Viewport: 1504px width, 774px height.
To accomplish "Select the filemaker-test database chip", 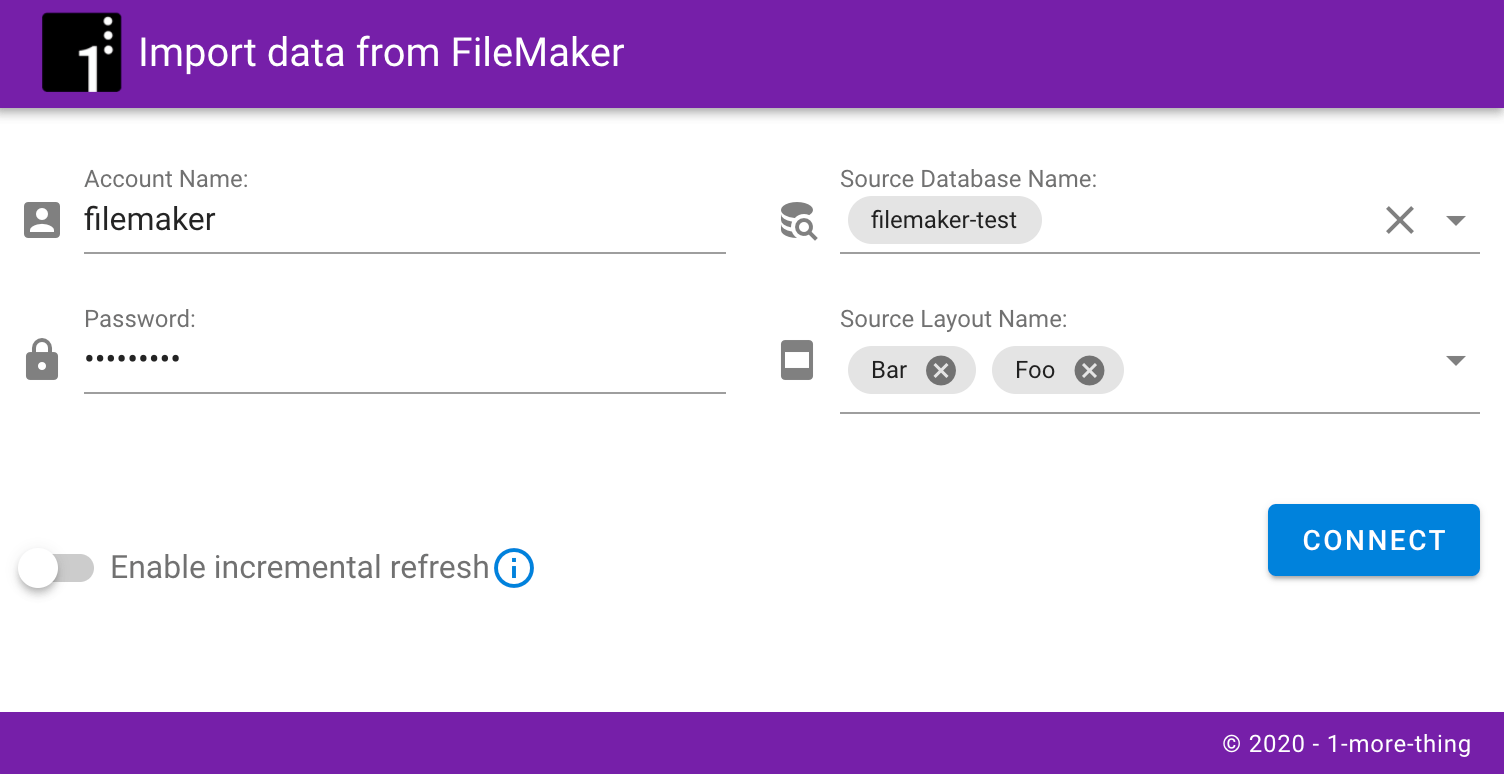I will pyautogui.click(x=944, y=220).
